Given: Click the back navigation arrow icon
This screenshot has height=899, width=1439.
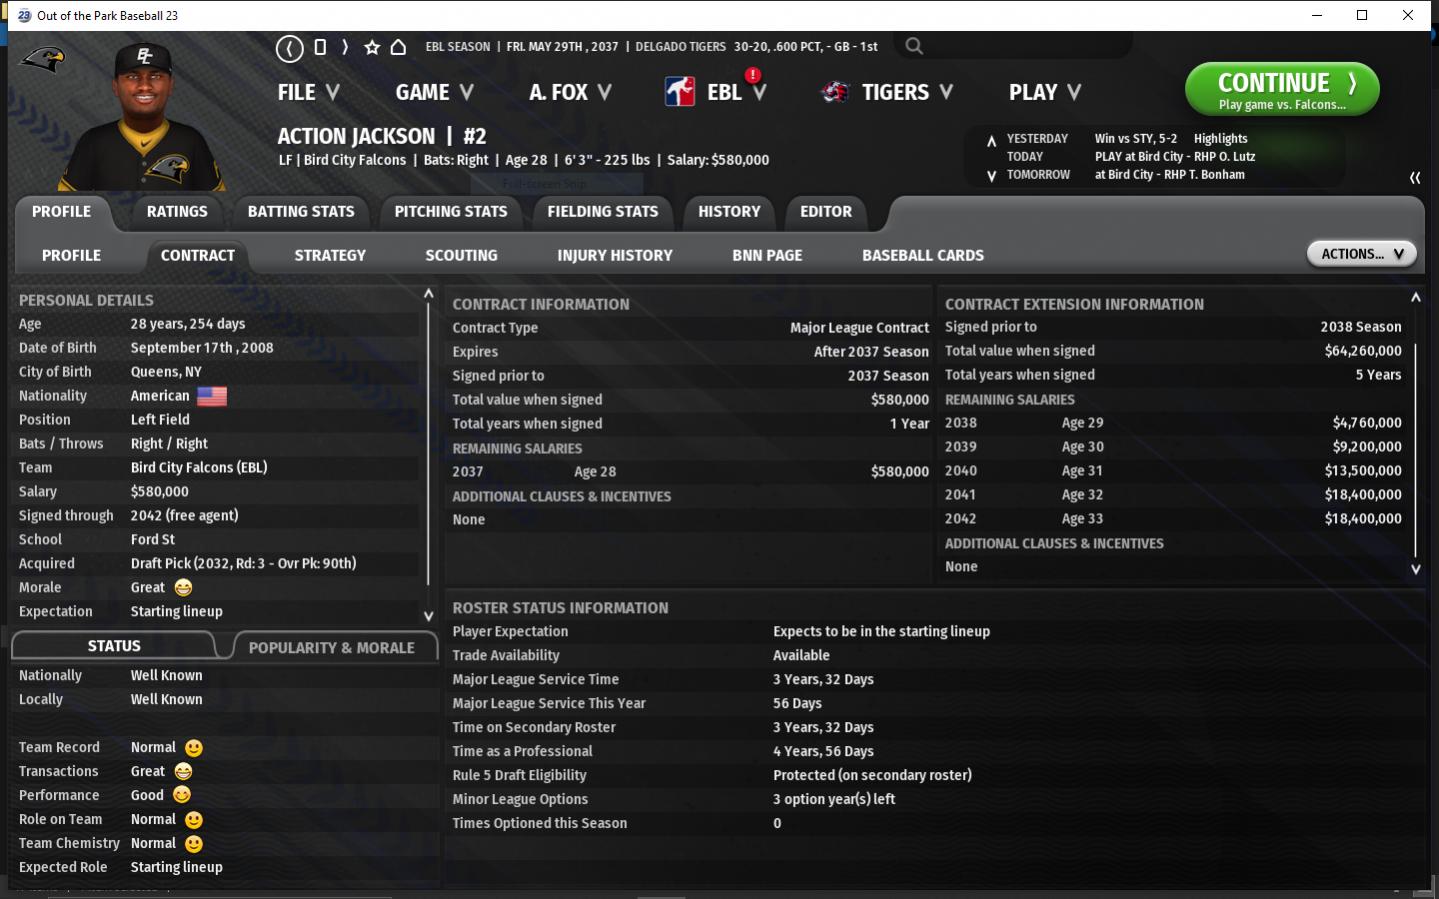Looking at the screenshot, I should [289, 47].
